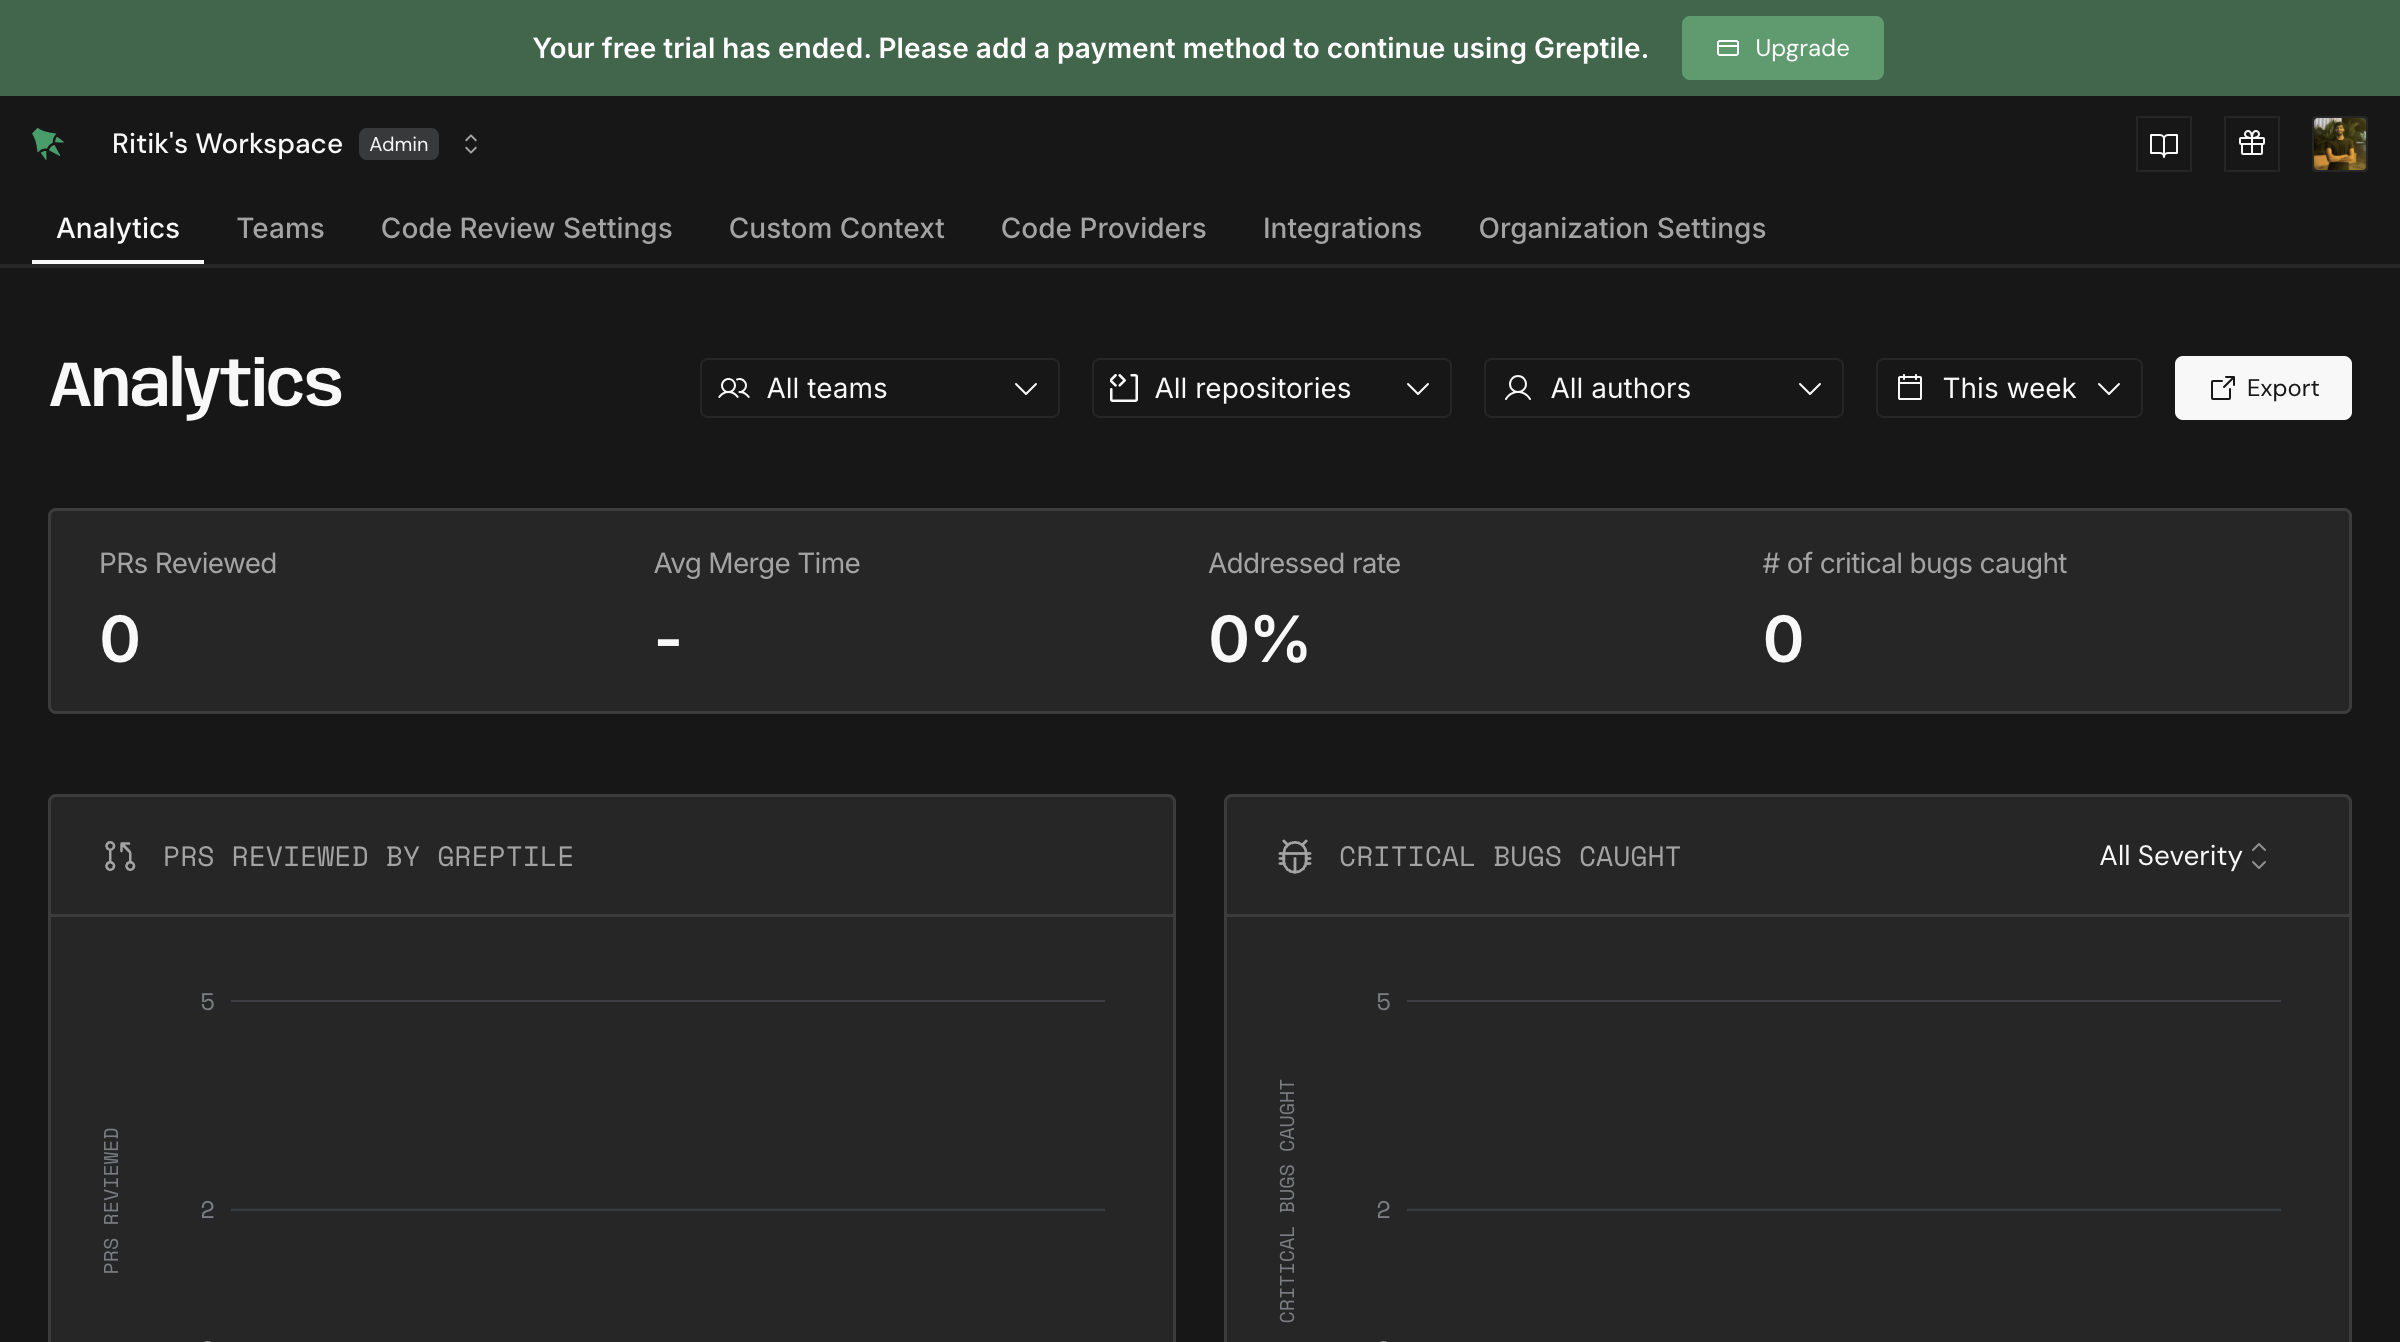Click the Upgrade button
Viewport: 2400px width, 1342px height.
click(x=1781, y=47)
